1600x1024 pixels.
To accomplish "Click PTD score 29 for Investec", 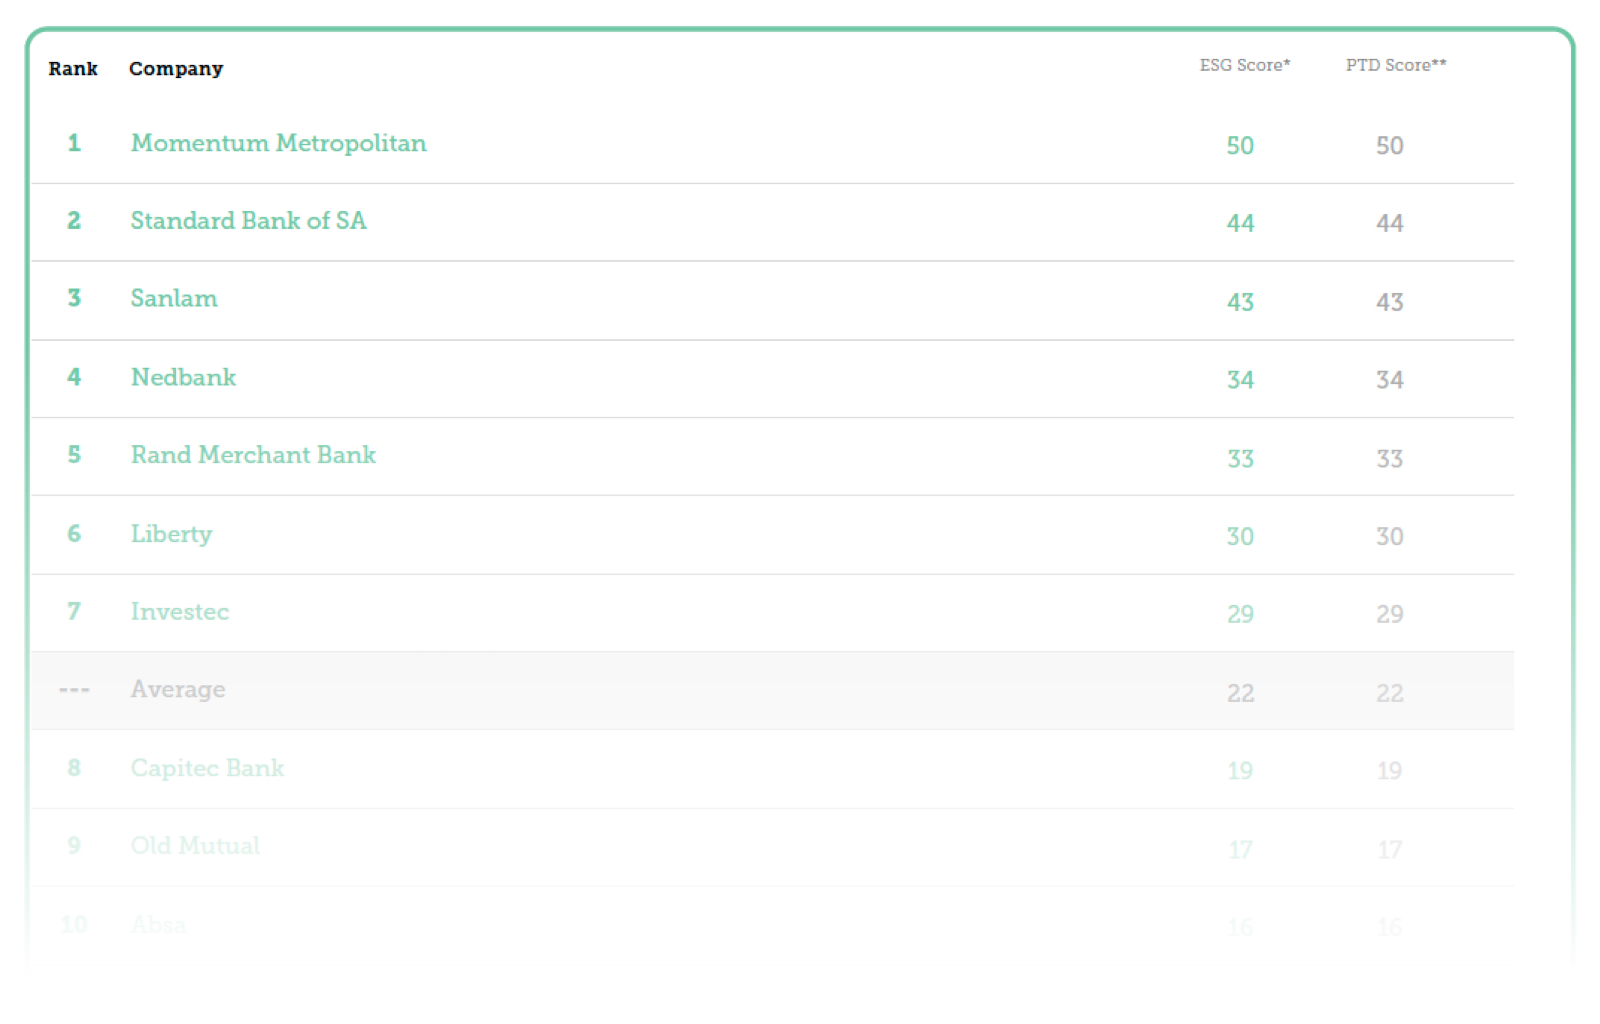I will pos(1390,614).
